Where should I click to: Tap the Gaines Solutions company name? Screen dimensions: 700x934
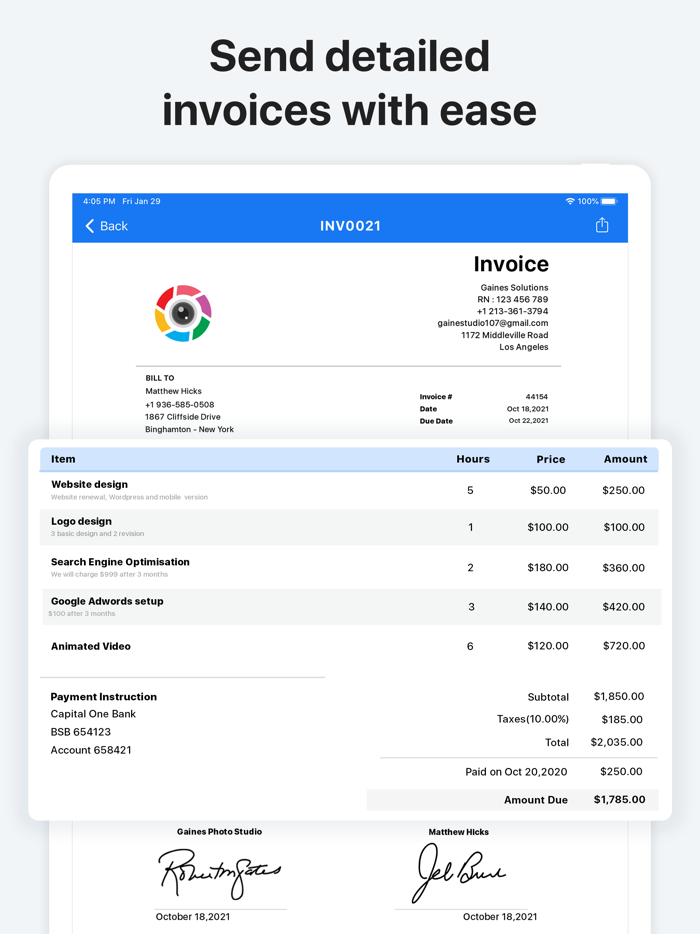coord(514,287)
